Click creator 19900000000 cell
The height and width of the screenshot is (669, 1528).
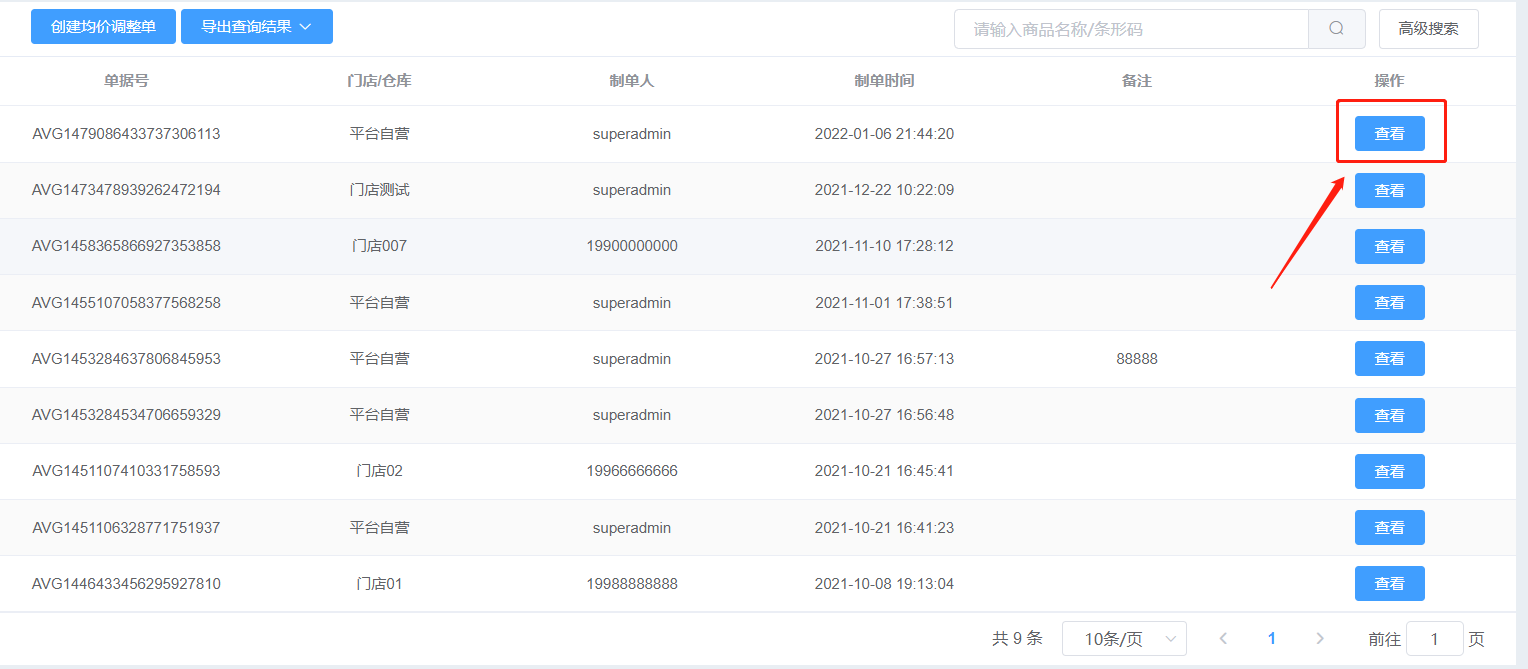point(632,246)
